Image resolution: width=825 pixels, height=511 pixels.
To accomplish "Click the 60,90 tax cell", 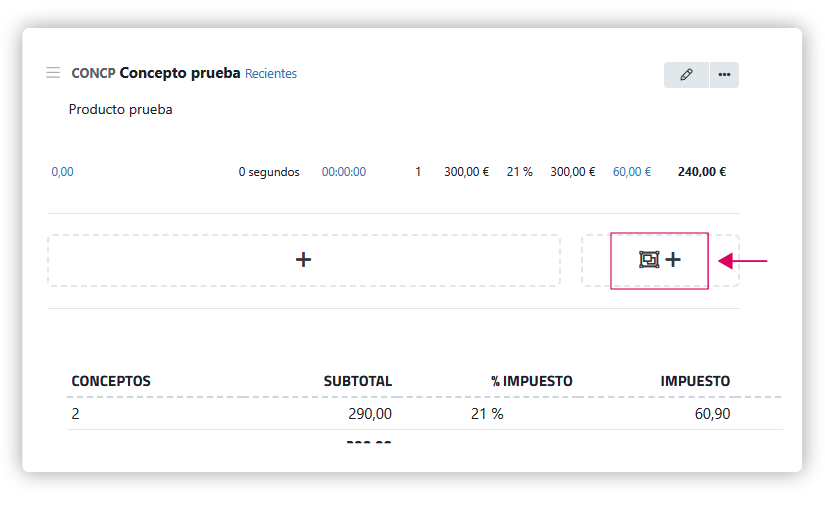I will point(712,414).
